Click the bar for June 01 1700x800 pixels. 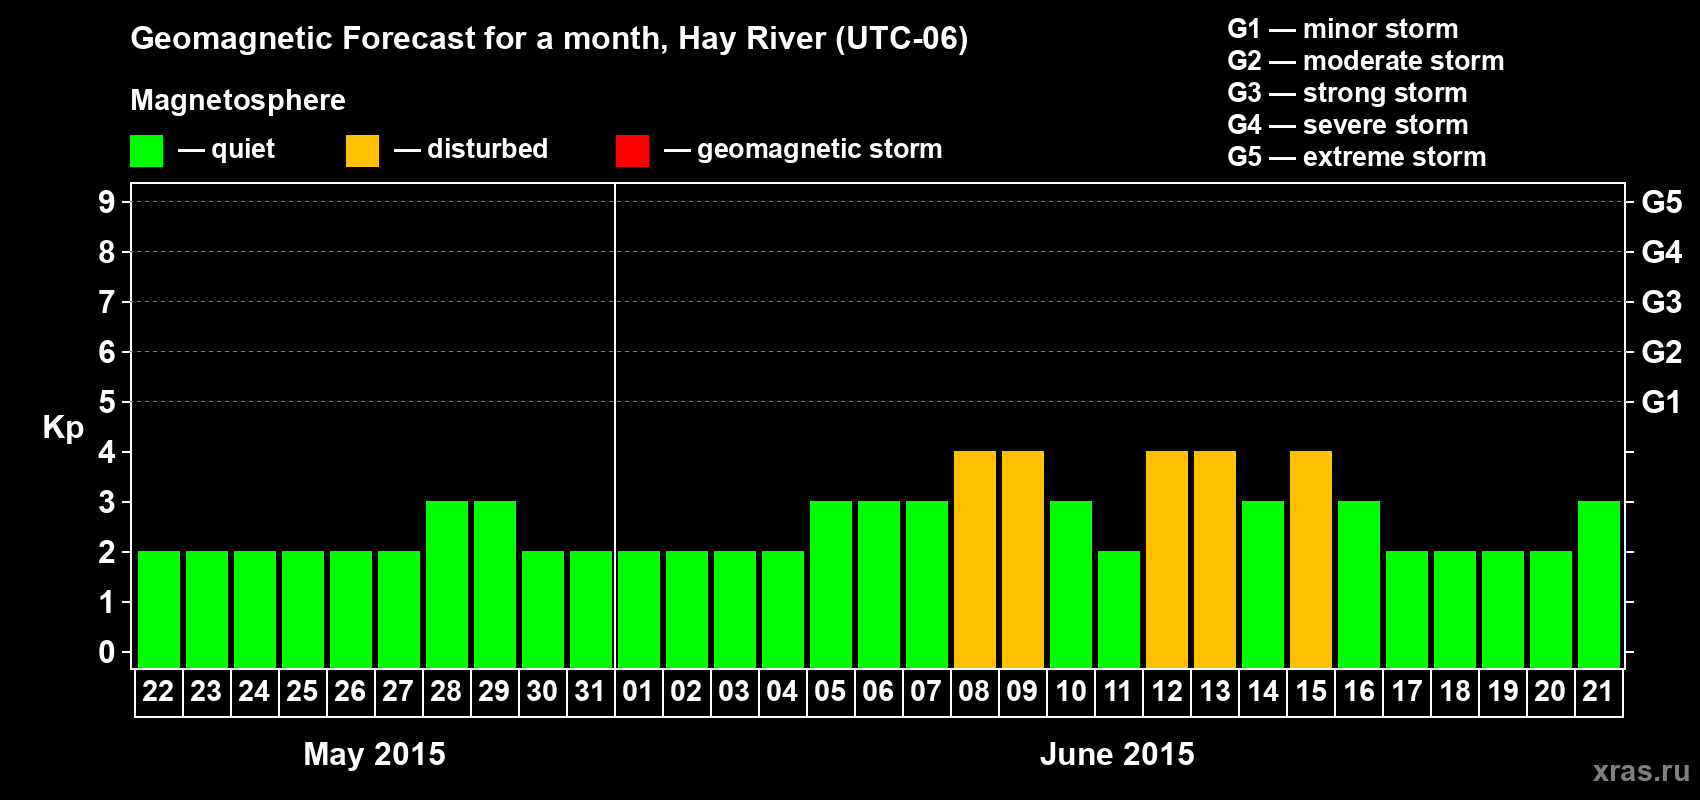pyautogui.click(x=639, y=610)
